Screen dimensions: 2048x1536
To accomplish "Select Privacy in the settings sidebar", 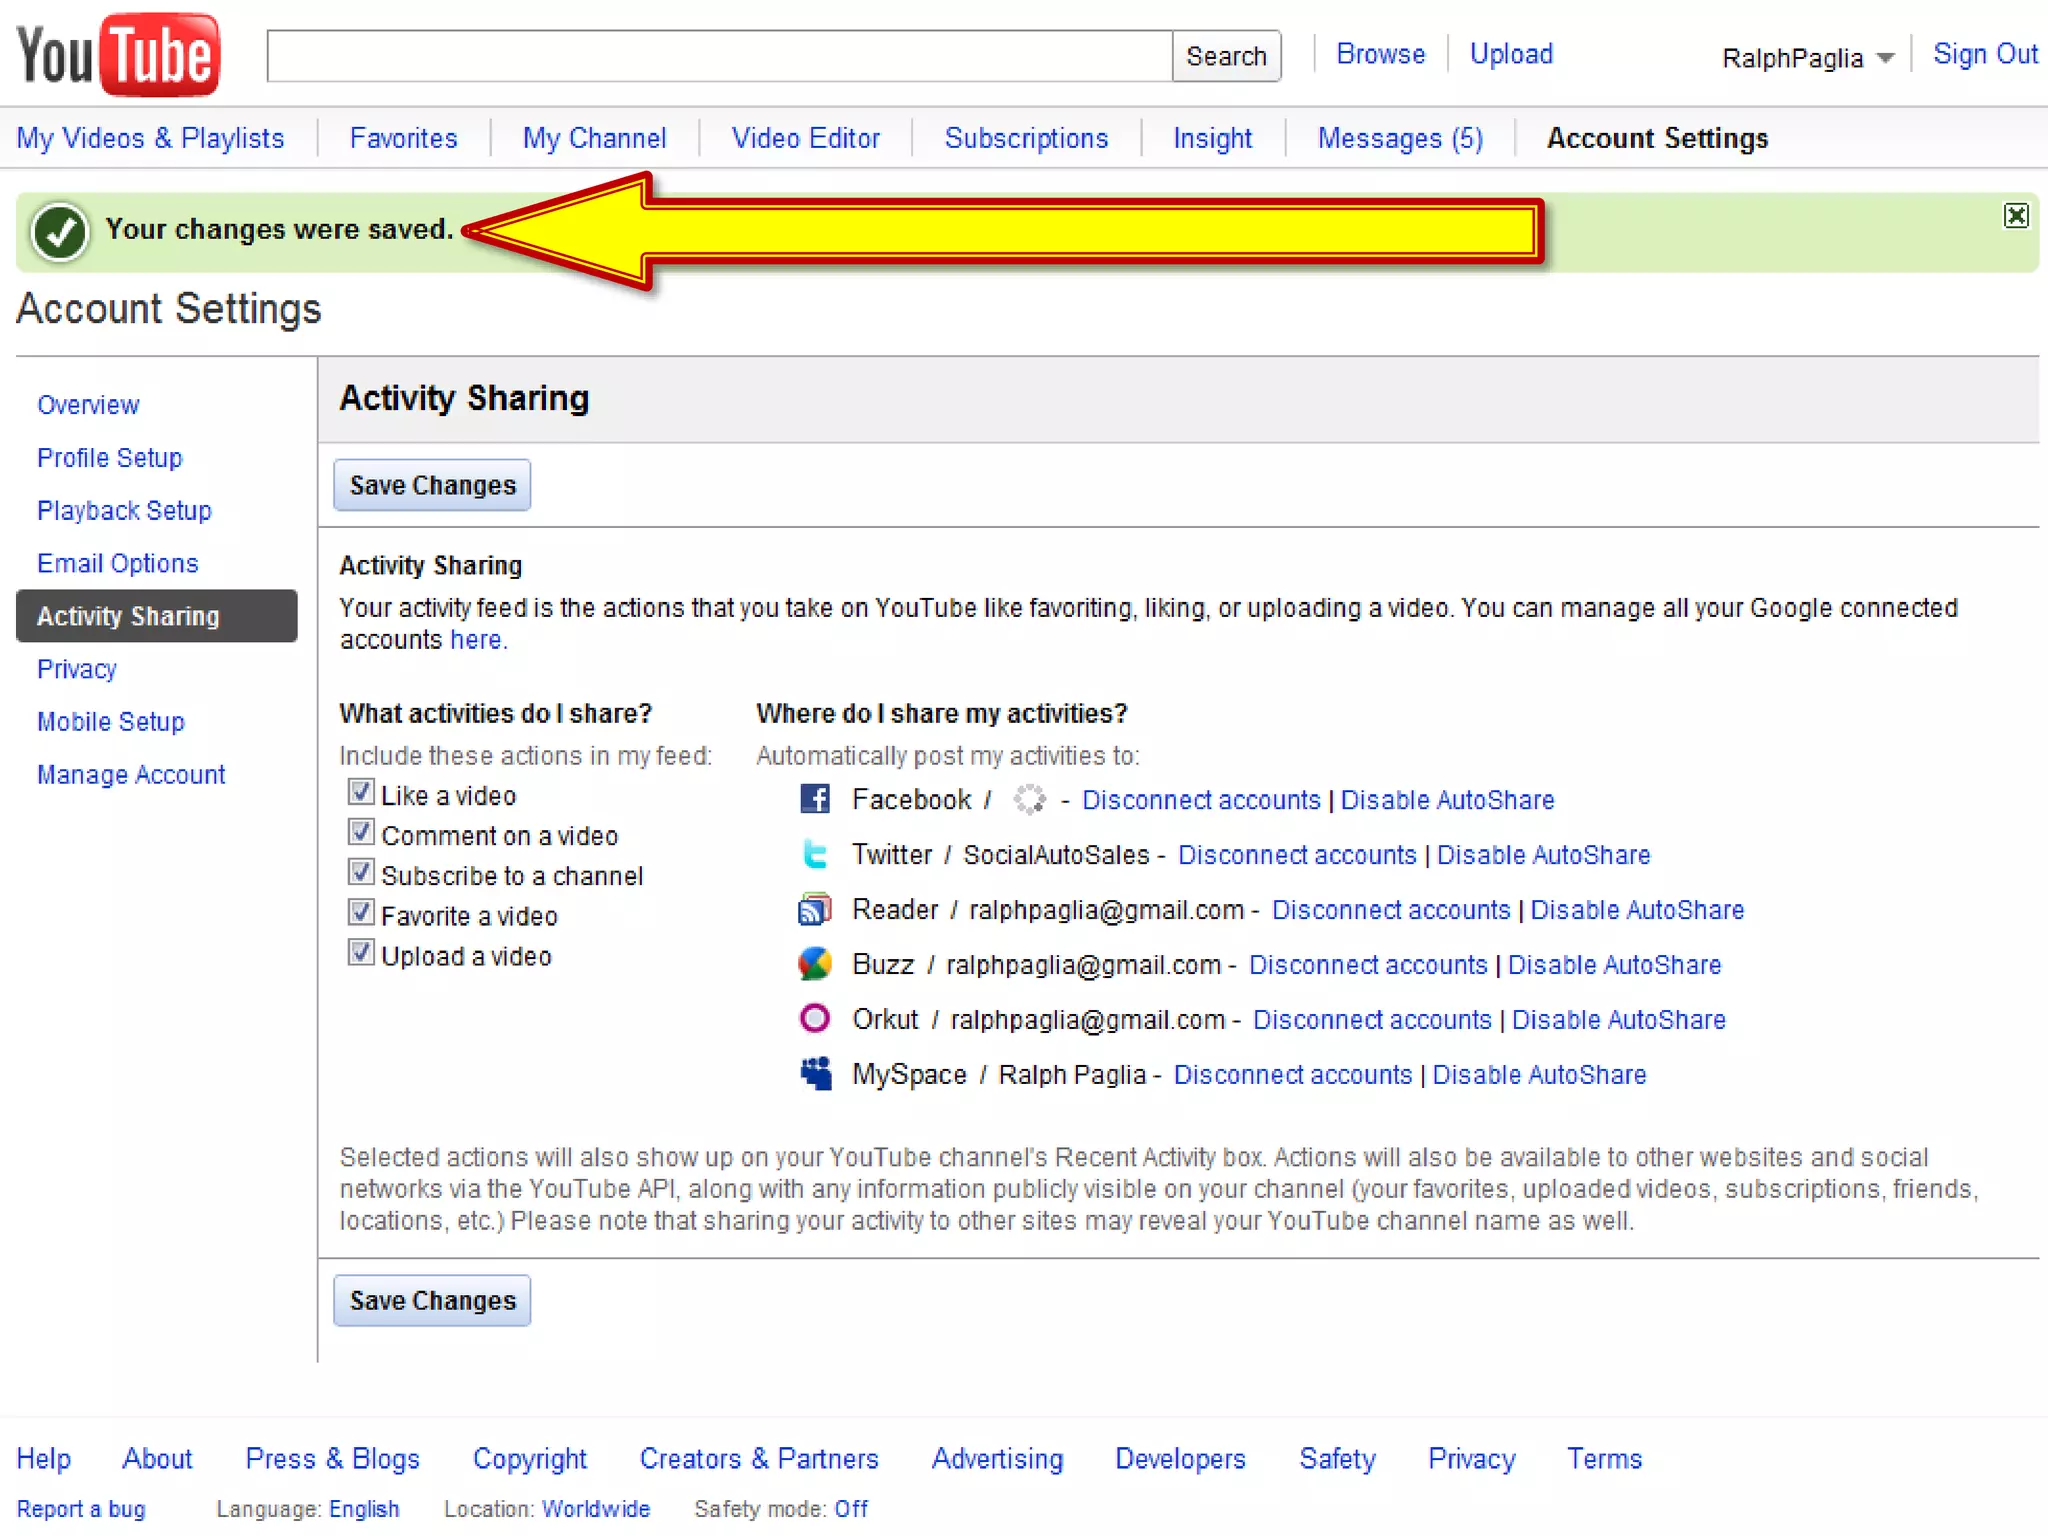I will (x=77, y=669).
